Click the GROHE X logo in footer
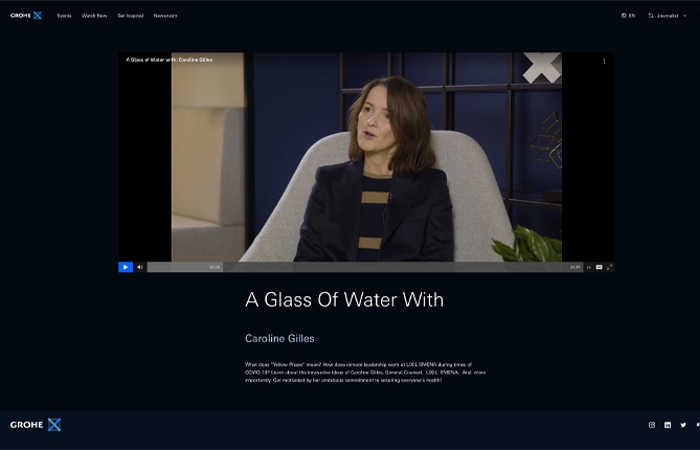 pyautogui.click(x=35, y=425)
